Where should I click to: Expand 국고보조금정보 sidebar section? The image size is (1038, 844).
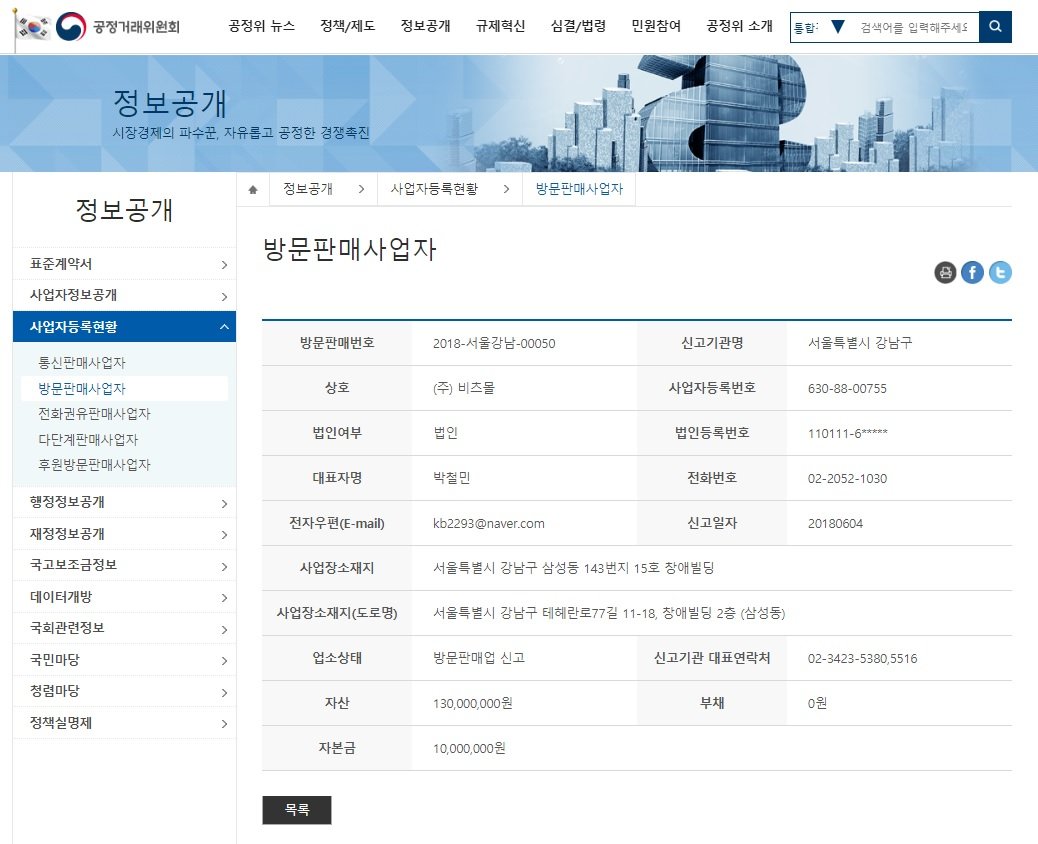point(124,565)
